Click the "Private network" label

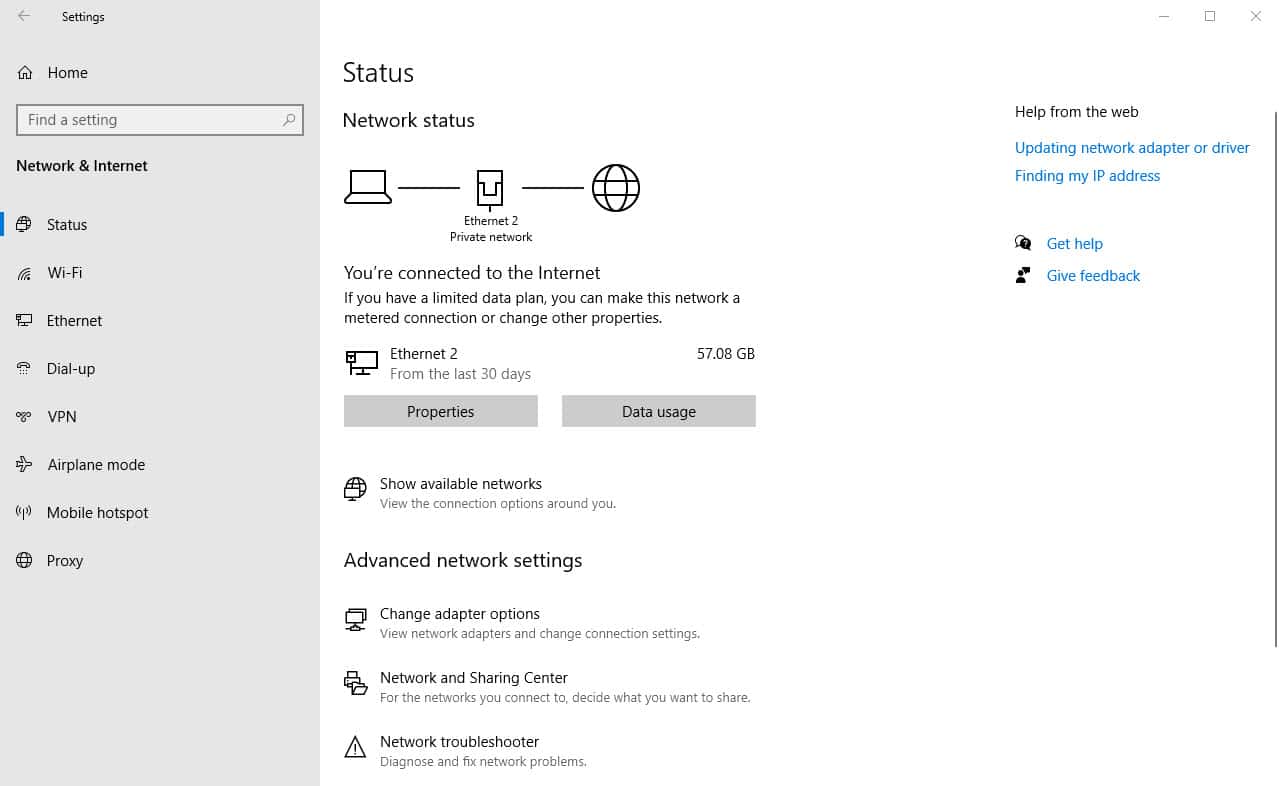(x=491, y=237)
